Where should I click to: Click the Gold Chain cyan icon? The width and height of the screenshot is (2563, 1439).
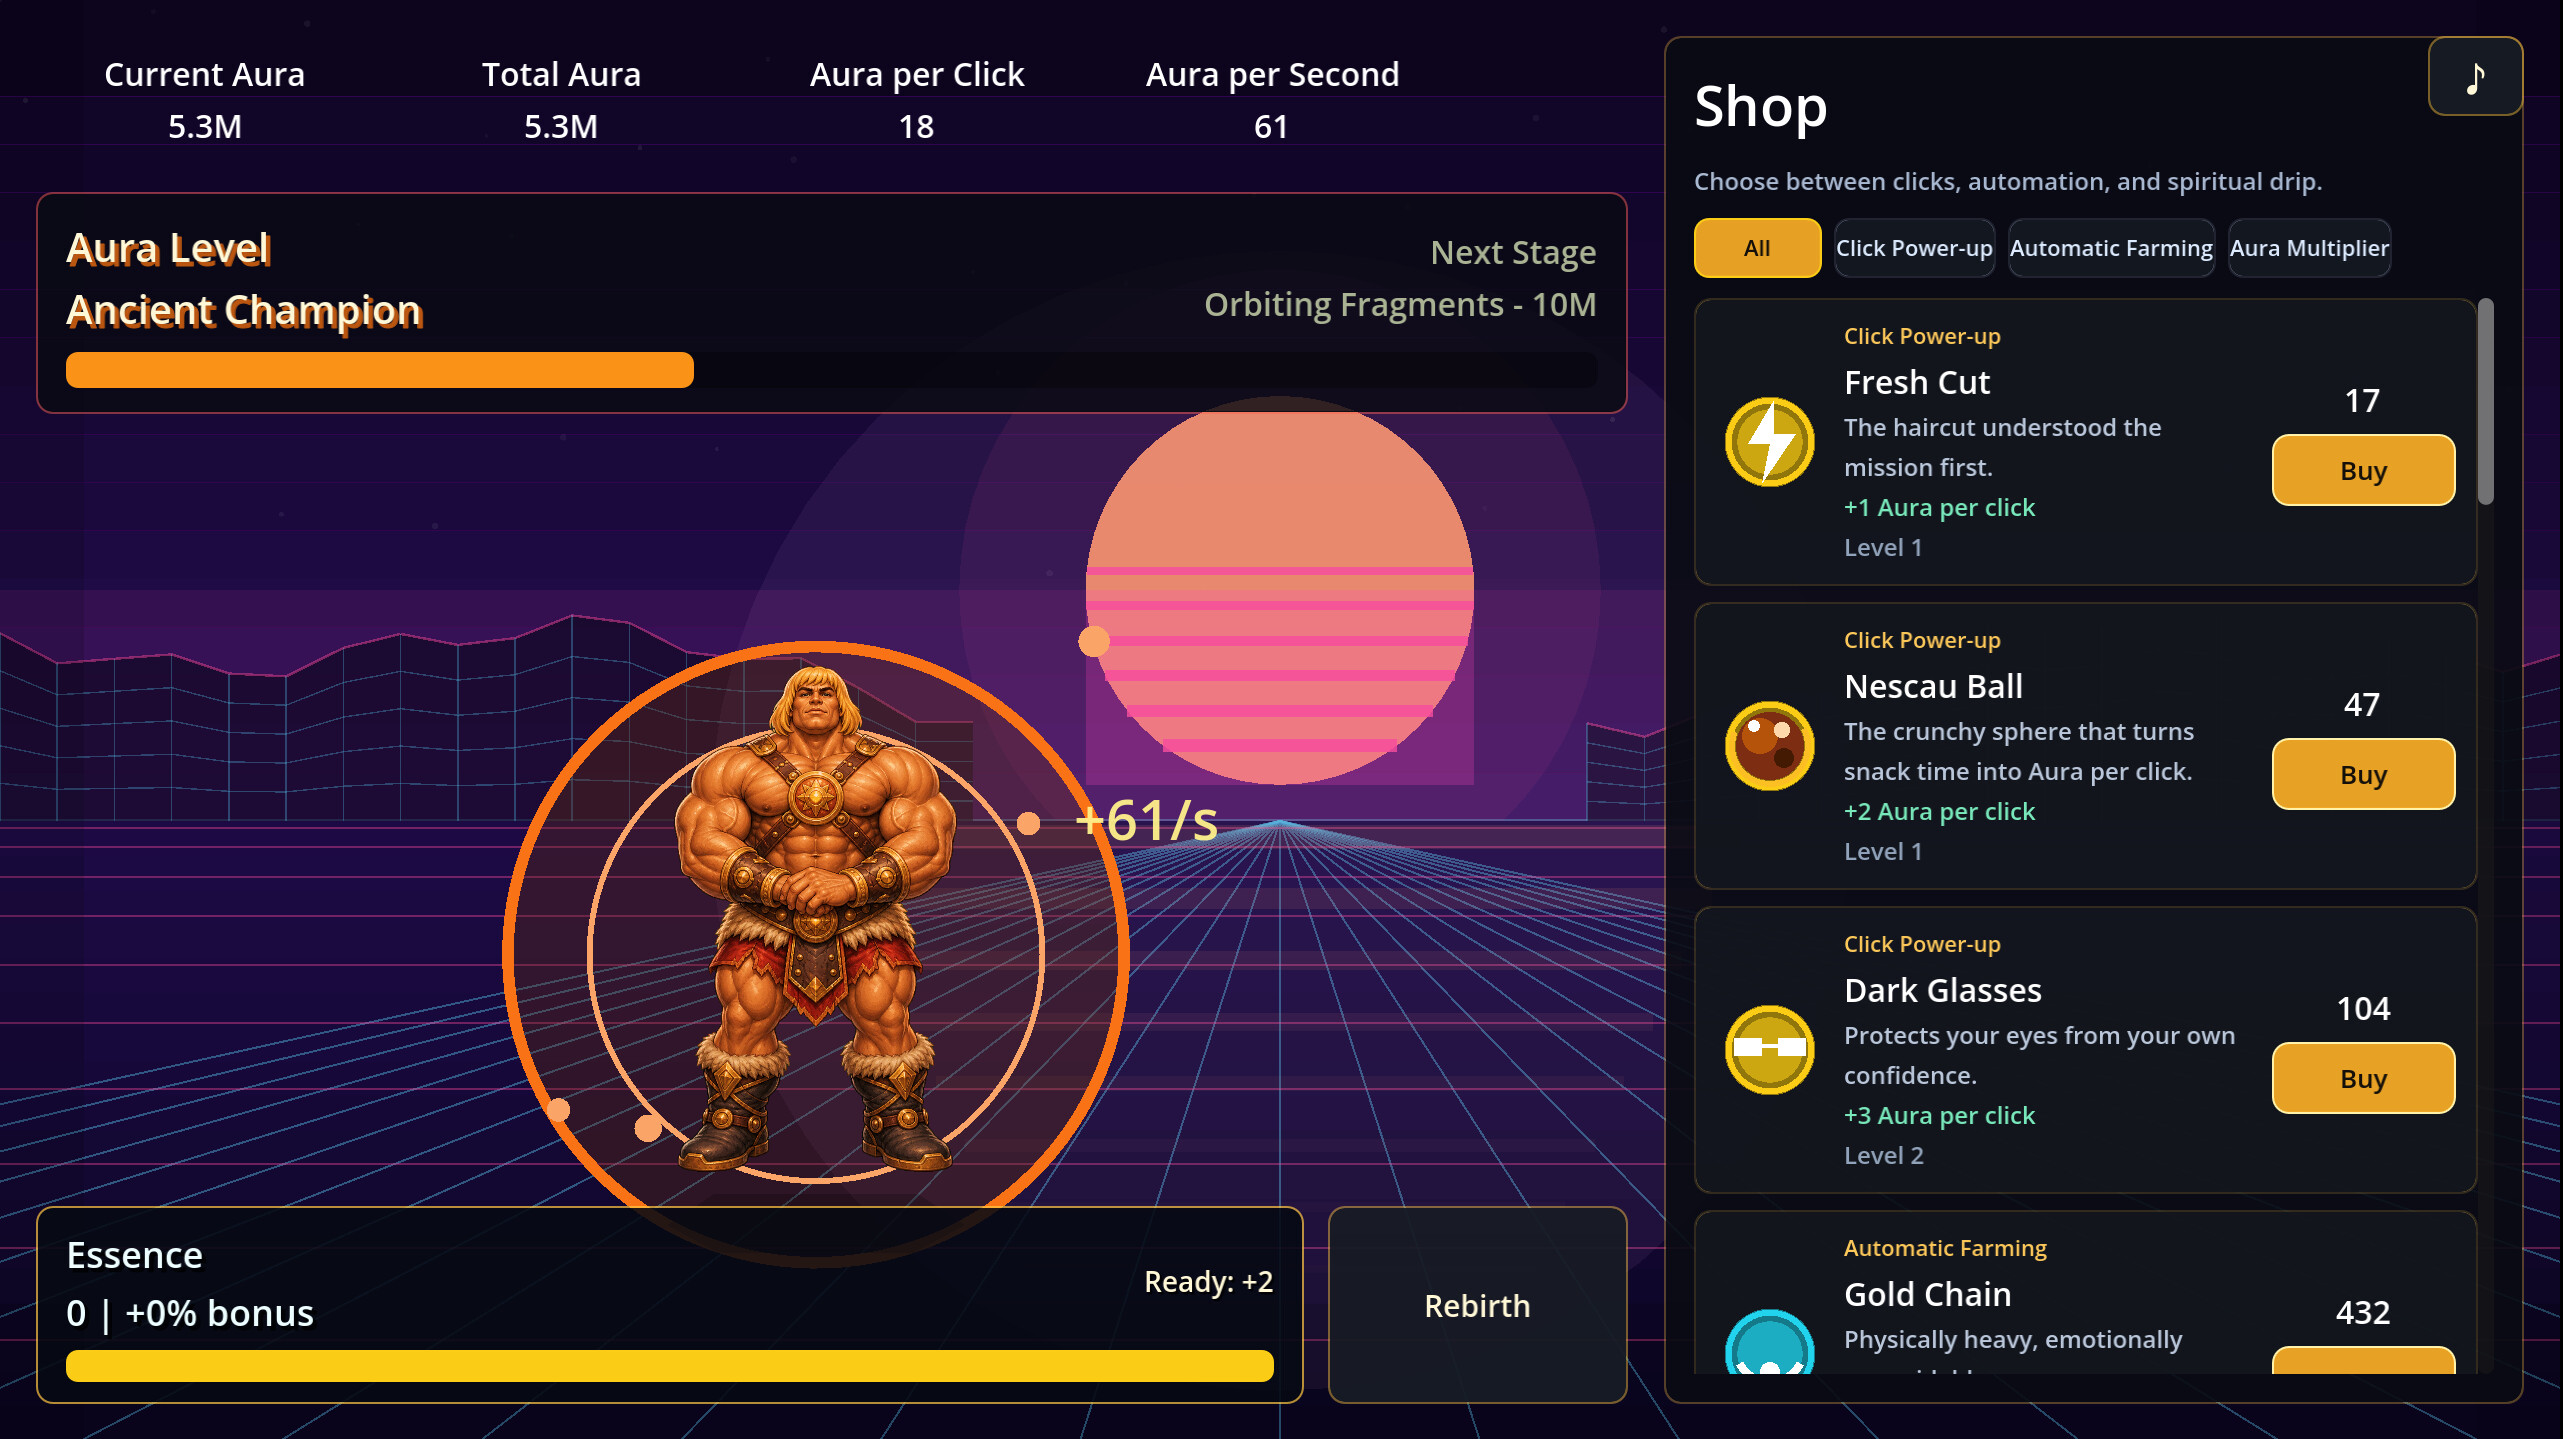[1769, 1342]
